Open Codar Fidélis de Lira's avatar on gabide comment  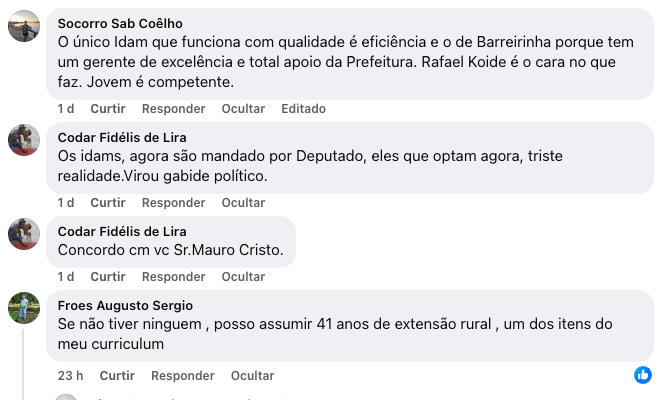point(24,141)
